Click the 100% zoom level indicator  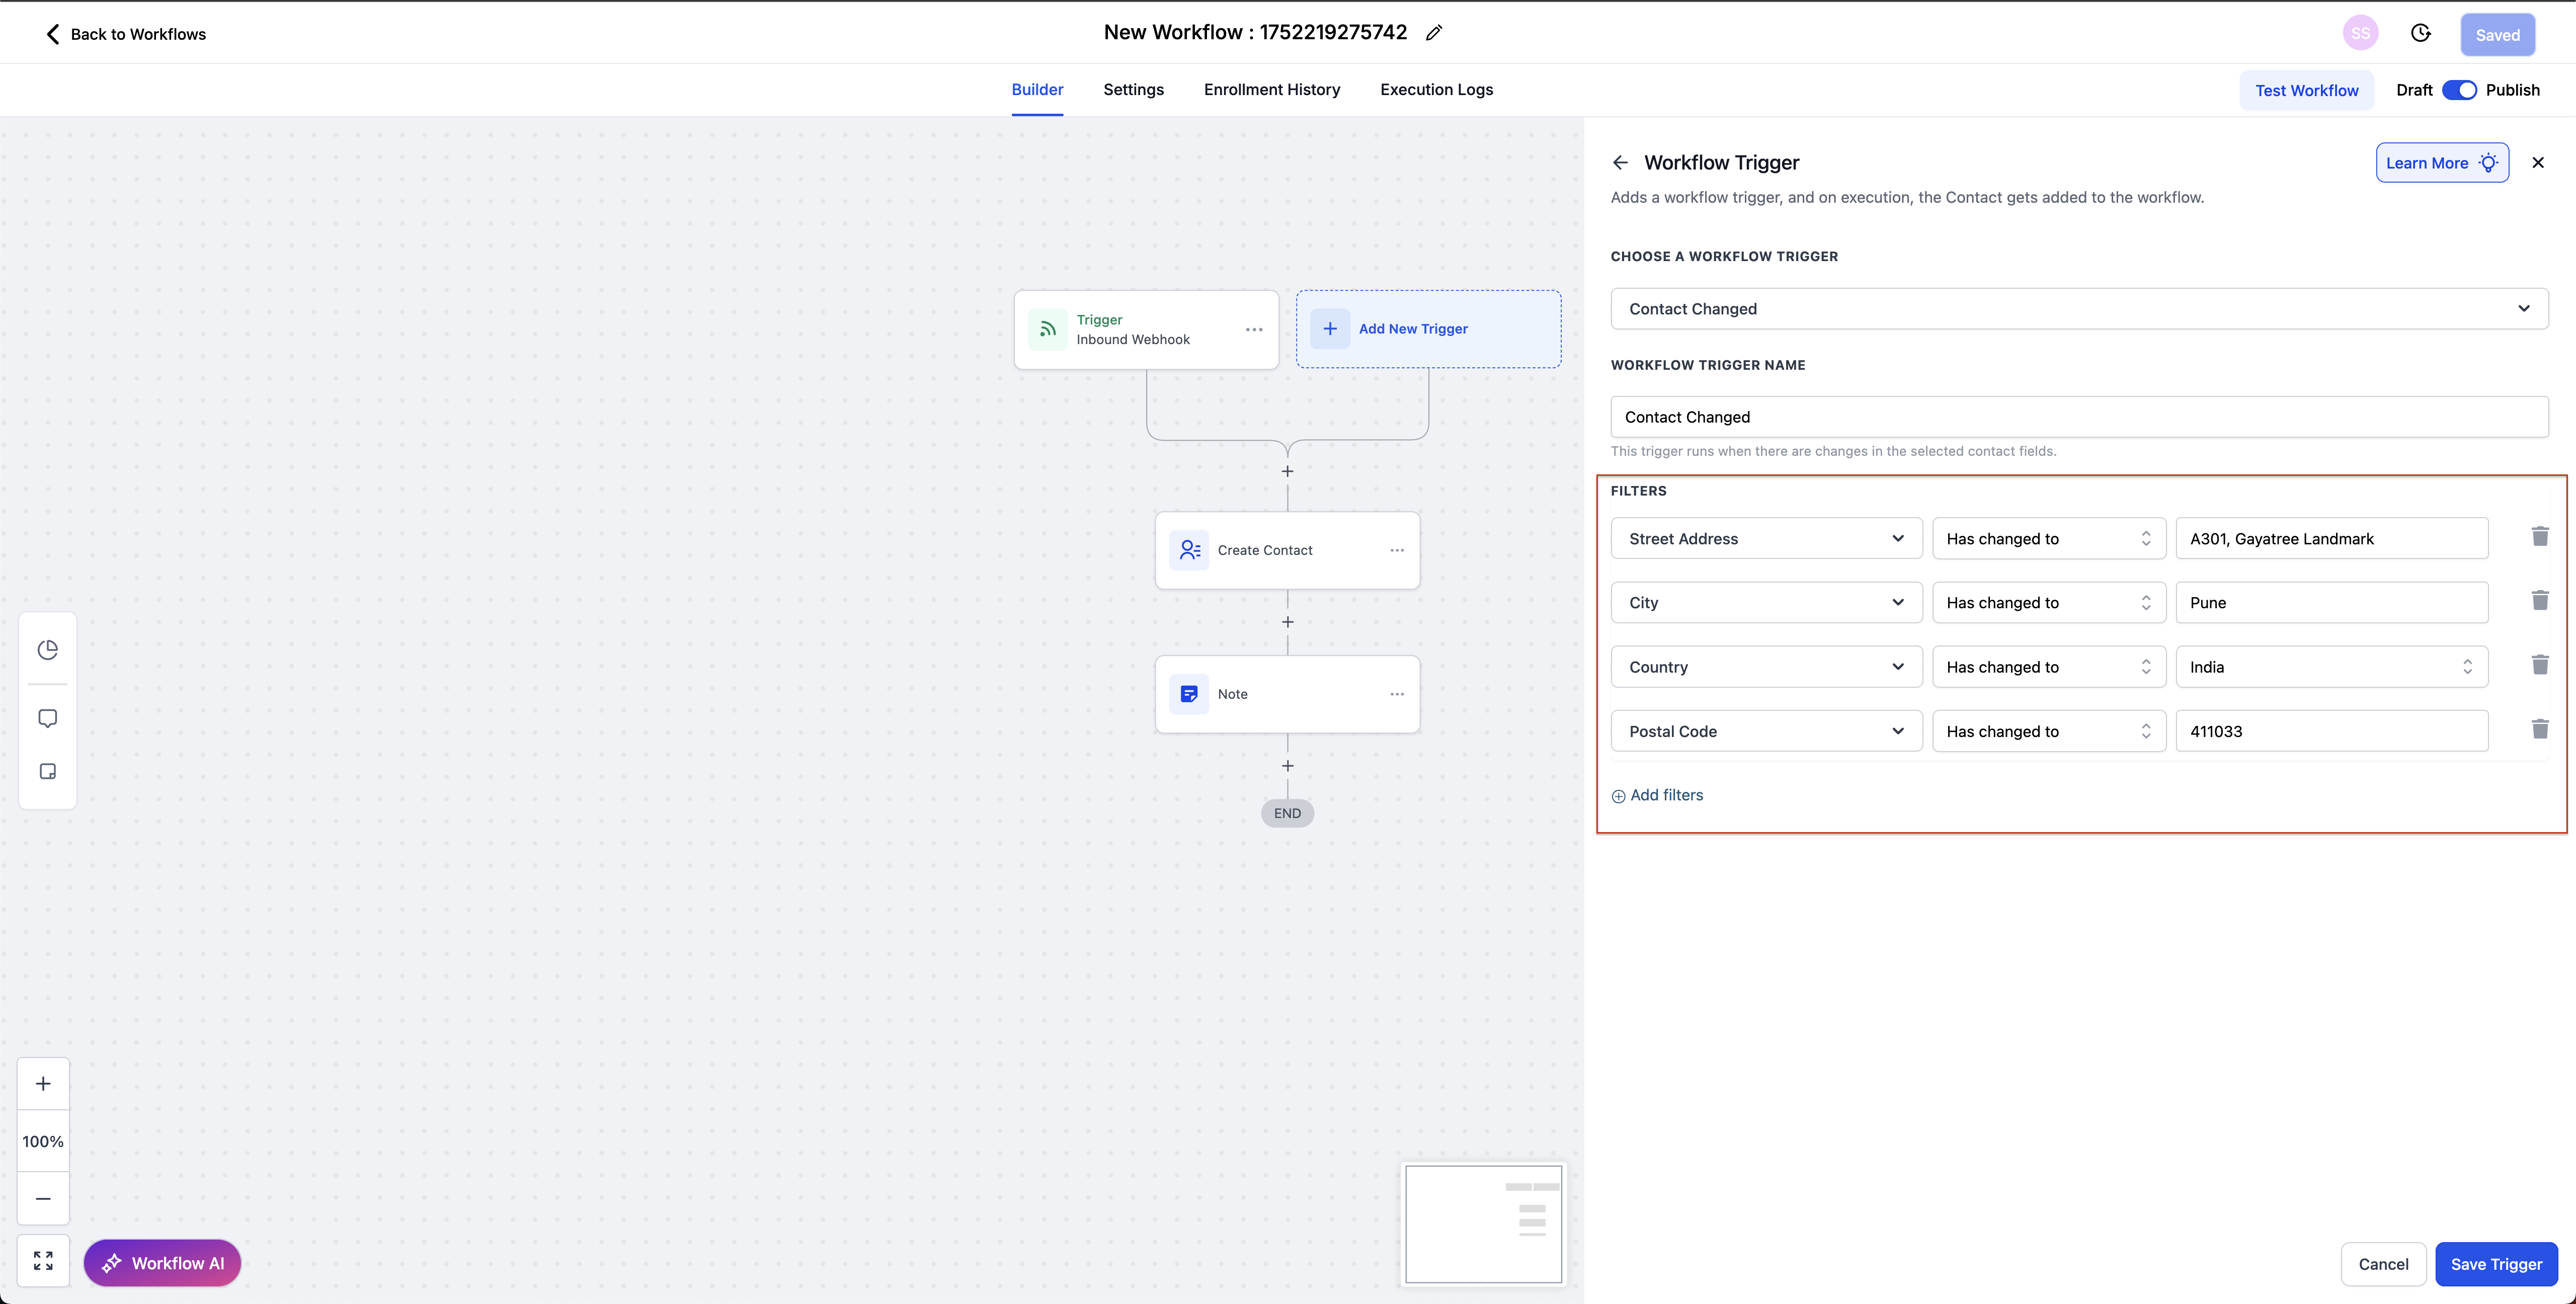coord(43,1141)
